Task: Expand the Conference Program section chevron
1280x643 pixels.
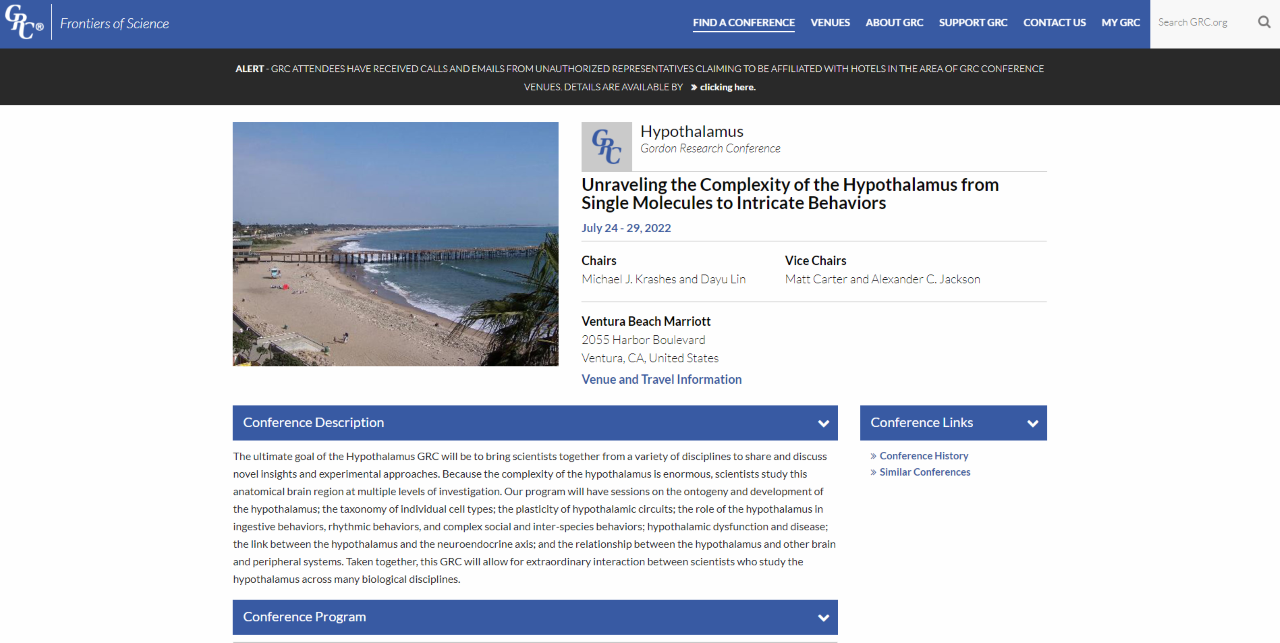Action: pos(823,617)
